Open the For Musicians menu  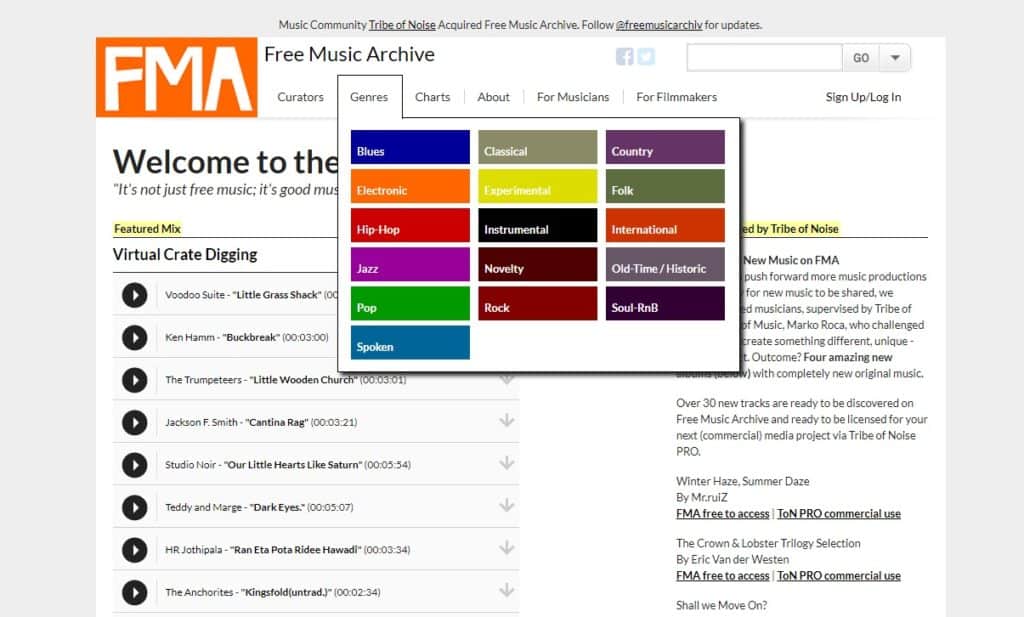click(x=573, y=97)
